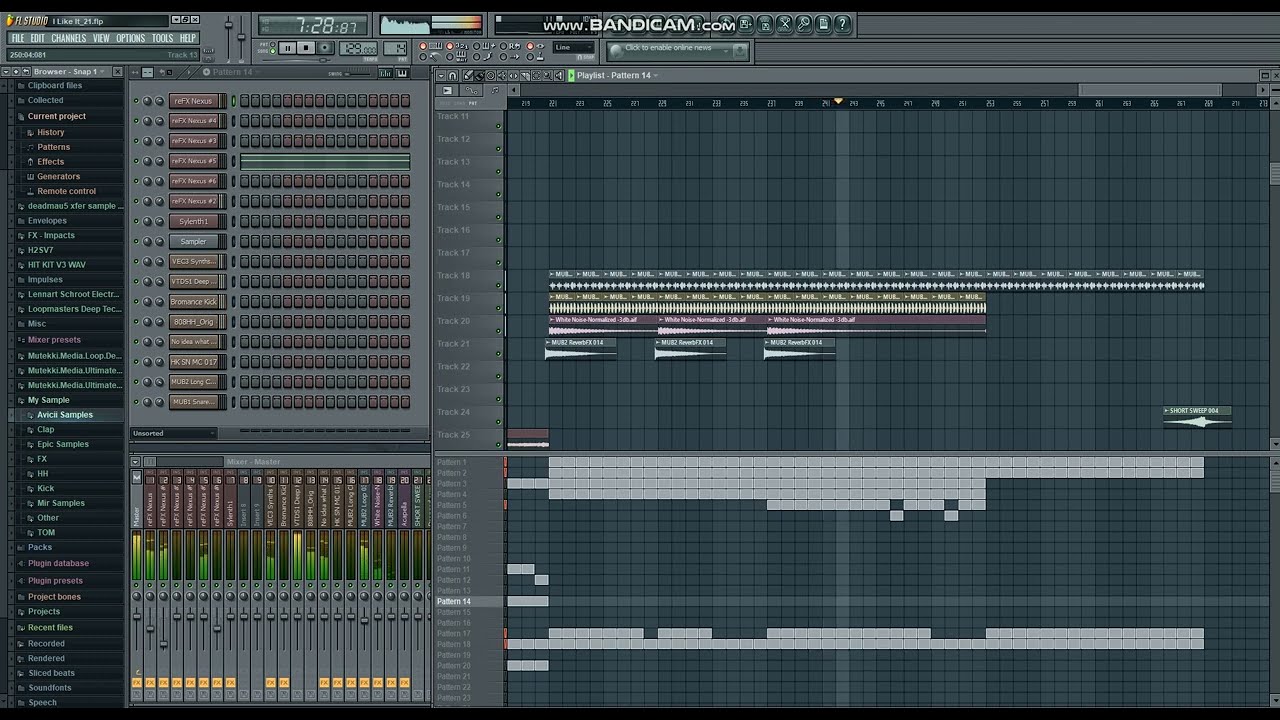Select the Slip tool in Playlist toolbar
The width and height of the screenshot is (1280, 720).
coord(513,76)
